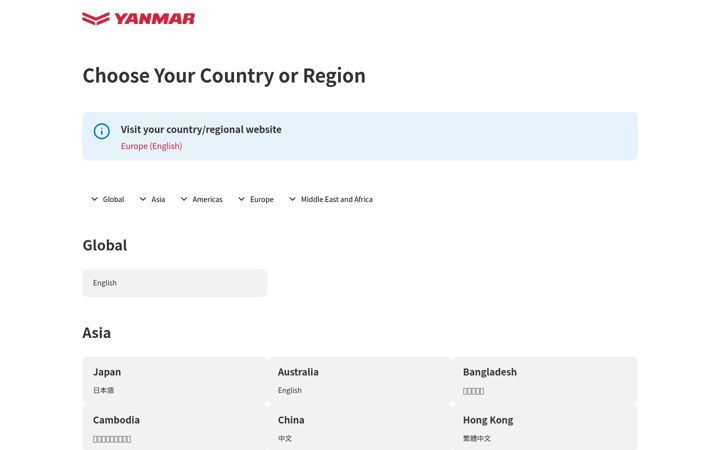Click the 'Choose Your Country or Region' heading
This screenshot has height=450, width=720.
coord(224,76)
